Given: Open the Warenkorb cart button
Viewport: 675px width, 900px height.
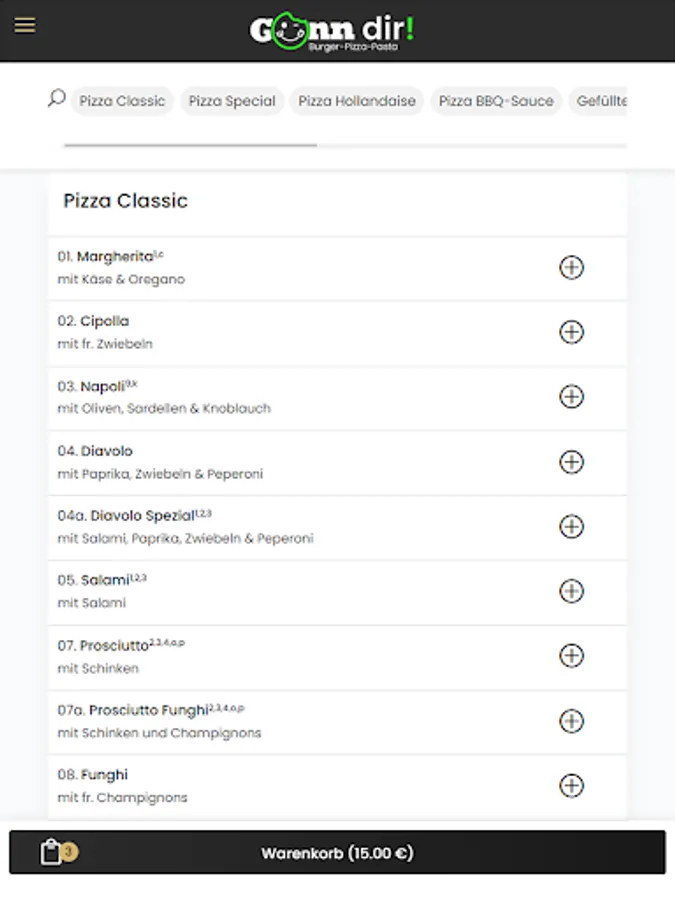Looking at the screenshot, I should pos(337,853).
